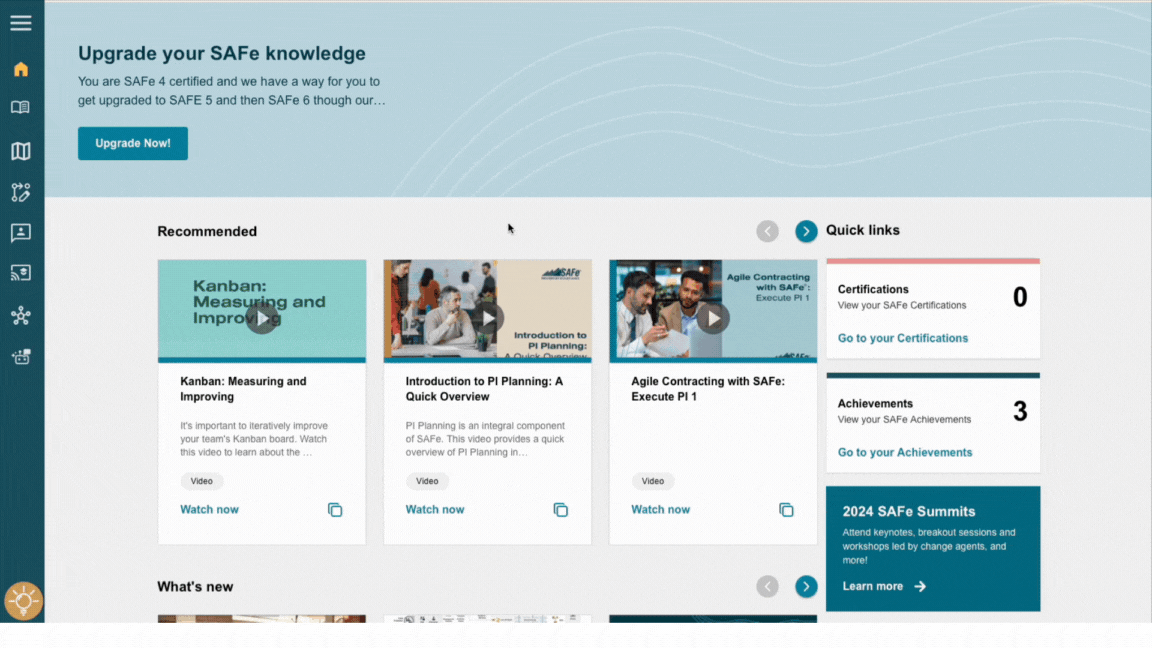
Task: Open the network nodes community icon in sidebar
Action: pos(21,316)
